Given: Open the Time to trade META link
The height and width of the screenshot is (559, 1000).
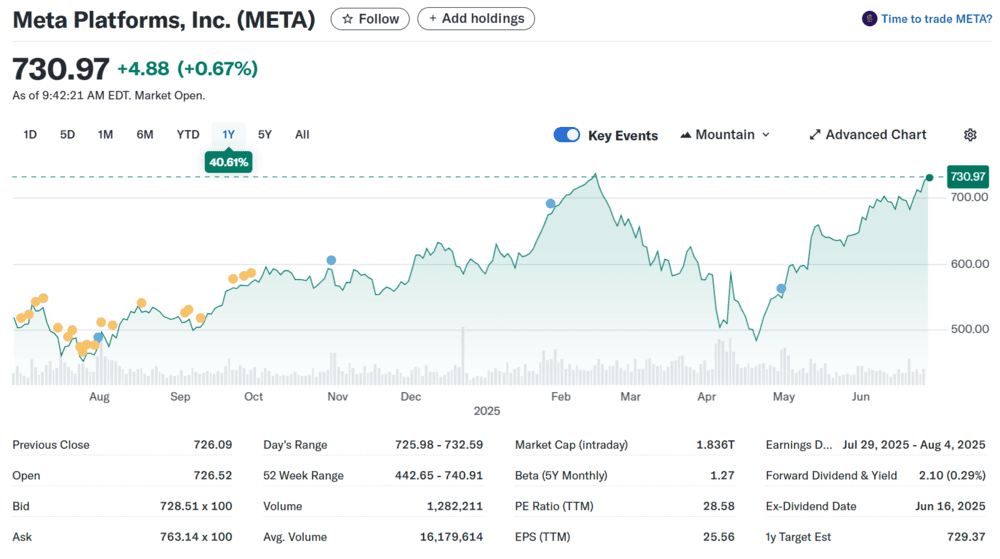Looking at the screenshot, I should [927, 19].
